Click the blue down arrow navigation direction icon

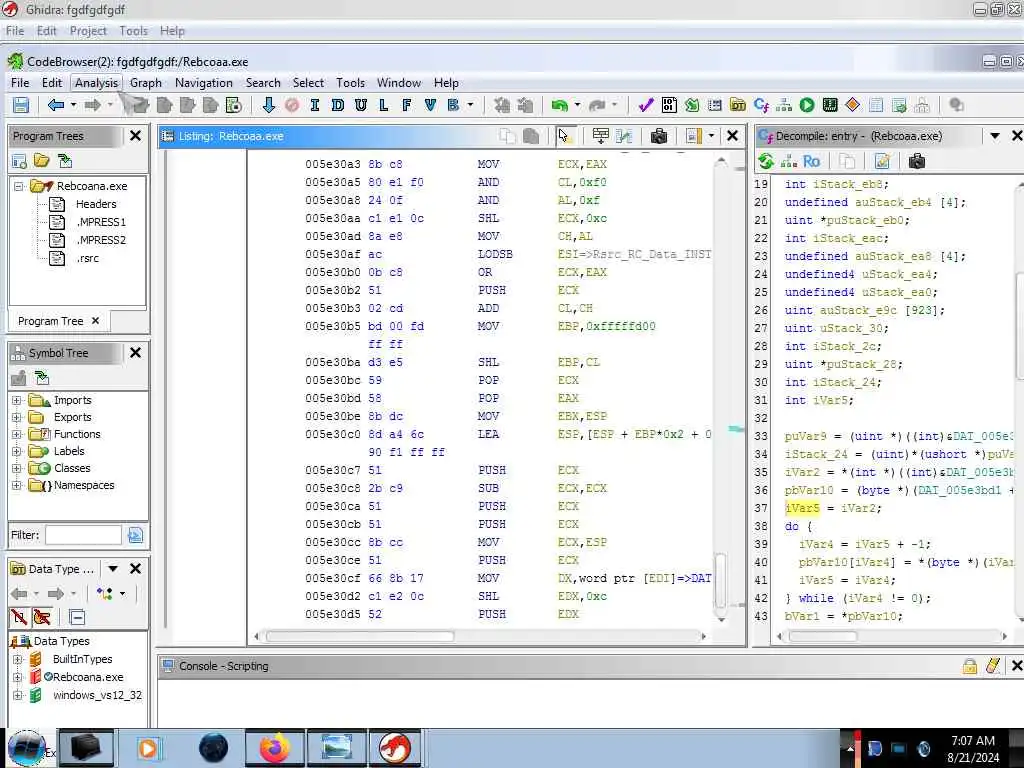pyautogui.click(x=268, y=104)
